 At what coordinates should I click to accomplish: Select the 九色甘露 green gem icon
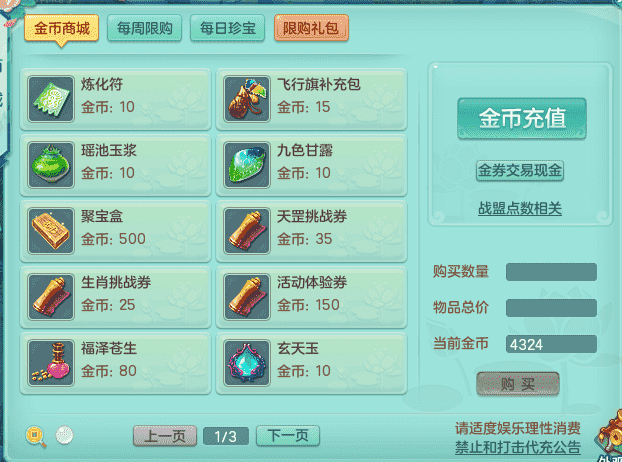coord(247,165)
